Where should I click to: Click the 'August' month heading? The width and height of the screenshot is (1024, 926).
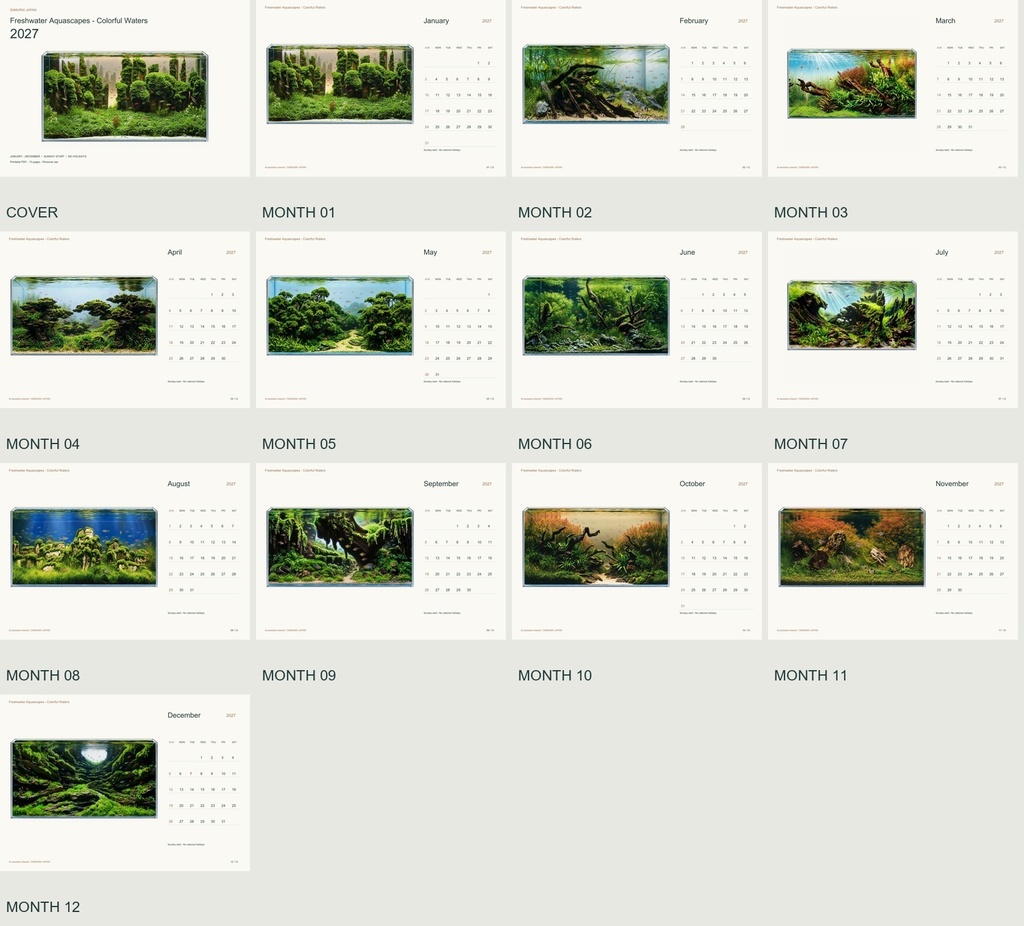pyautogui.click(x=178, y=484)
